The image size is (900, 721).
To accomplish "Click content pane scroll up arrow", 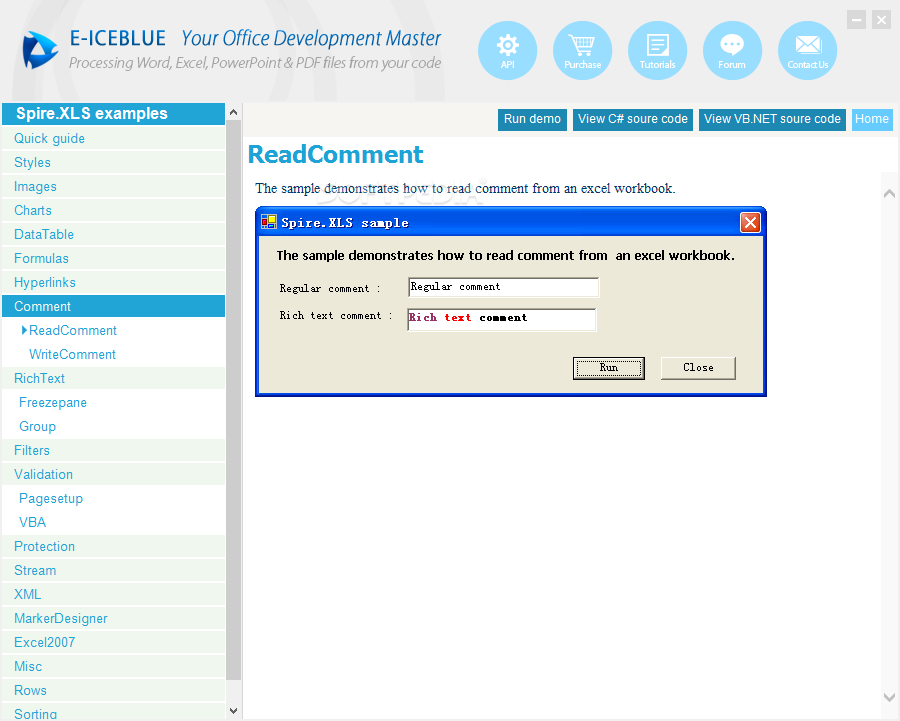I will tap(889, 194).
